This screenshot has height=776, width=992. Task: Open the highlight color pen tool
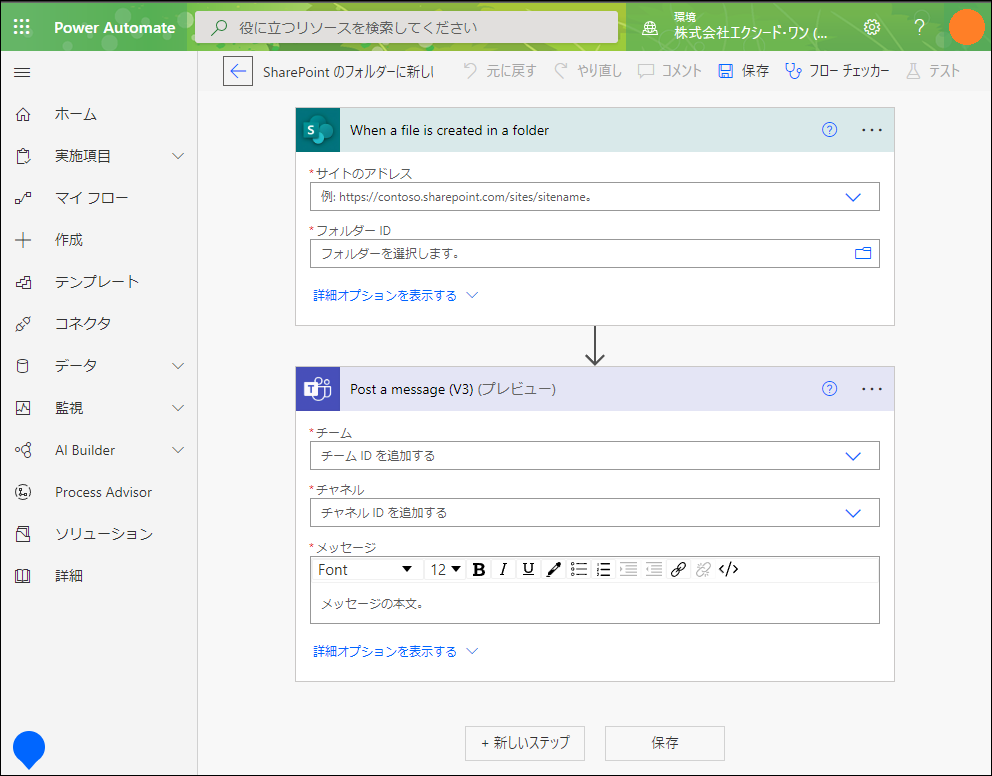pos(554,569)
